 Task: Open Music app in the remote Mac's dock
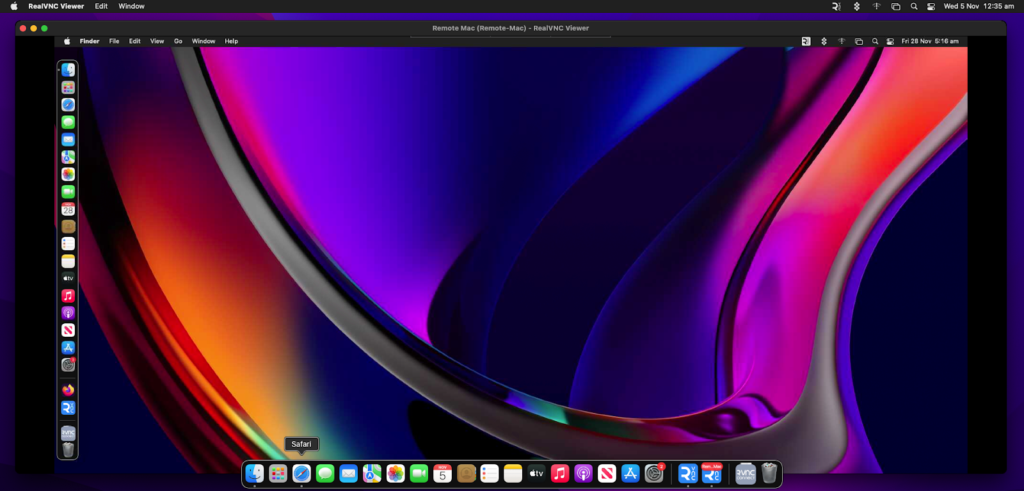(68, 296)
